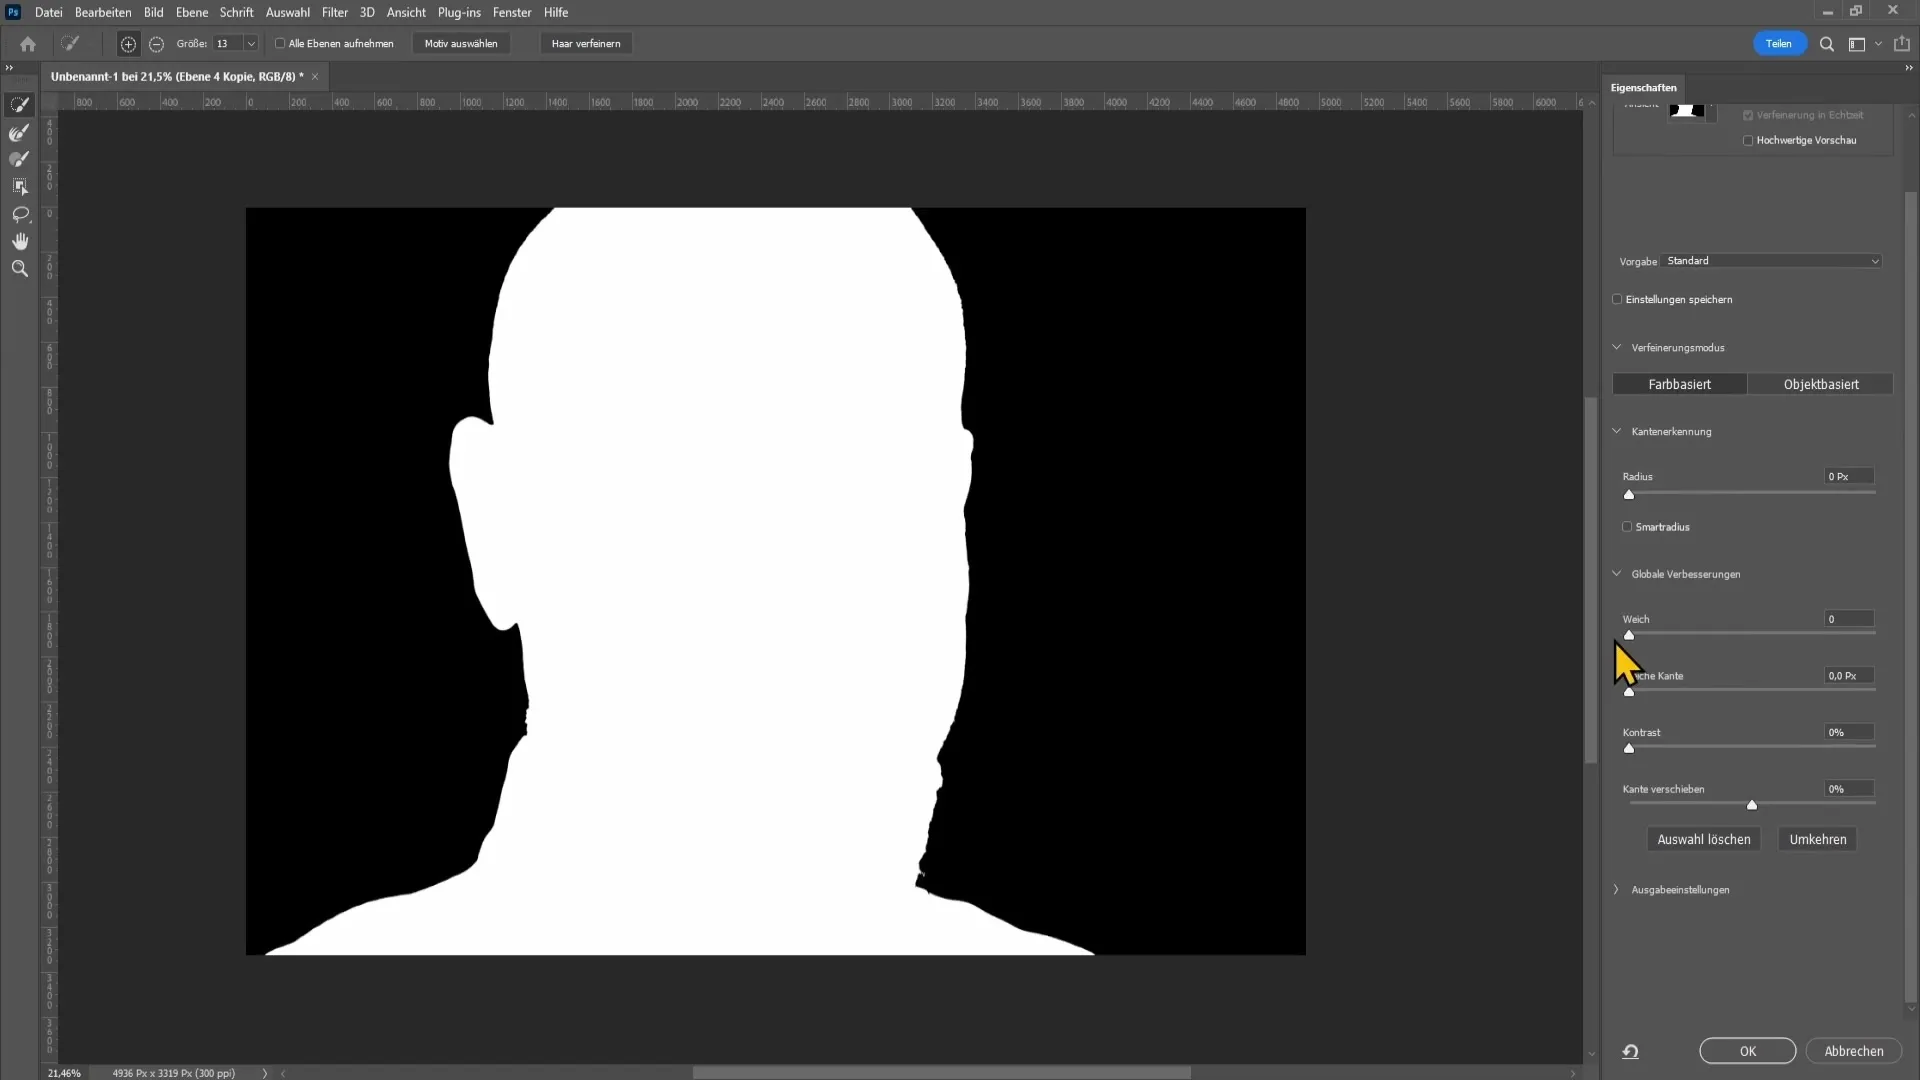Viewport: 1920px width, 1080px height.
Task: Enable Hochwertige Vorschau checkbox
Action: (1748, 141)
